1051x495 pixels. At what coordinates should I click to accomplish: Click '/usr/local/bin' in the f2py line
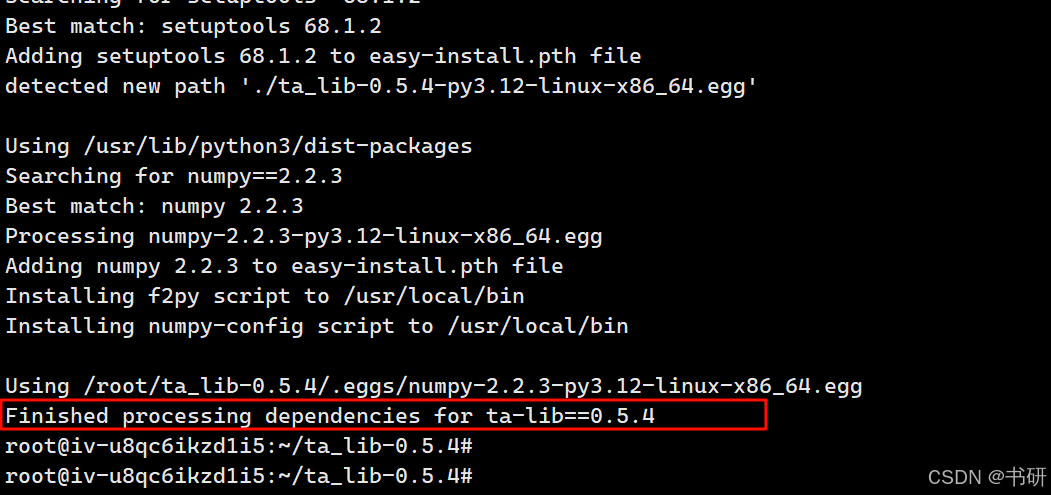[434, 296]
